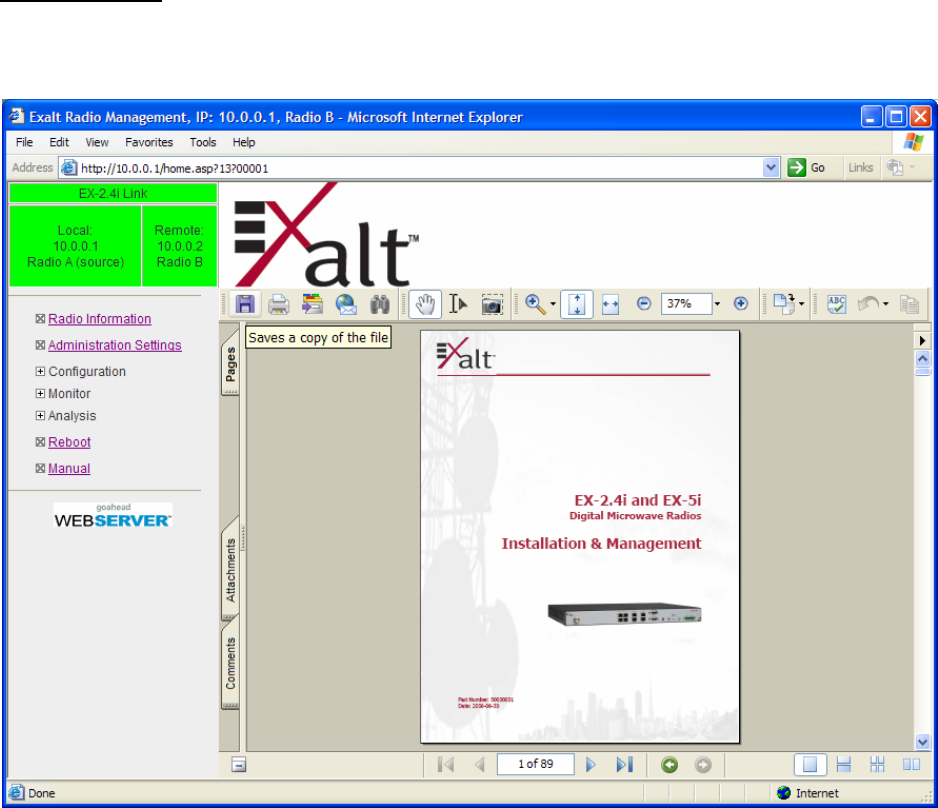Click the Go button
The height and width of the screenshot is (808, 938).
[807, 168]
